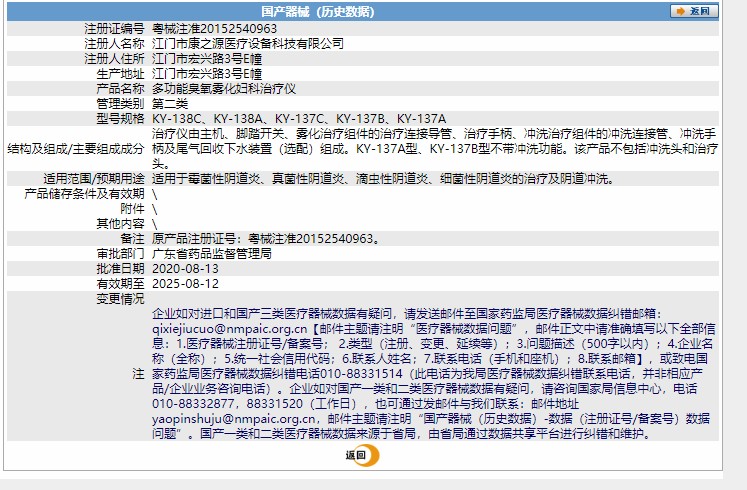Click email address qixiejiucuo@nmpaic.org.cn

tap(230, 329)
